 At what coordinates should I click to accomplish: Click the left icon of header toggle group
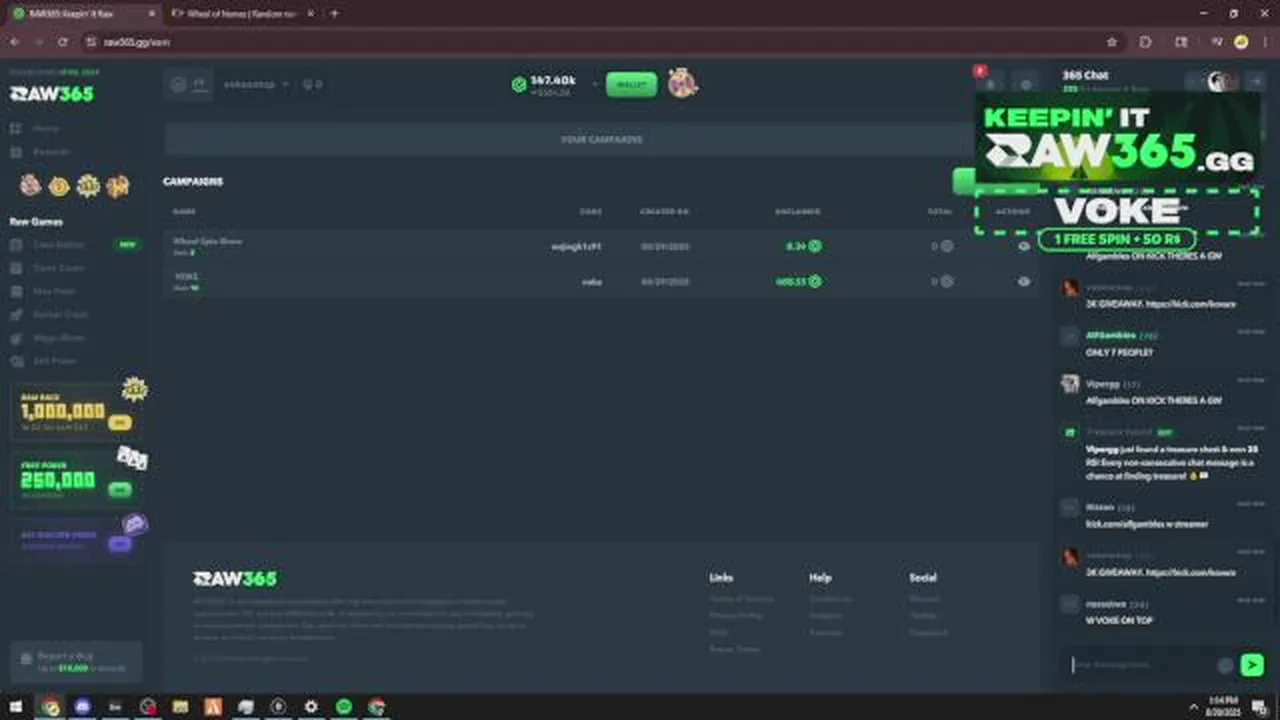[x=178, y=85]
